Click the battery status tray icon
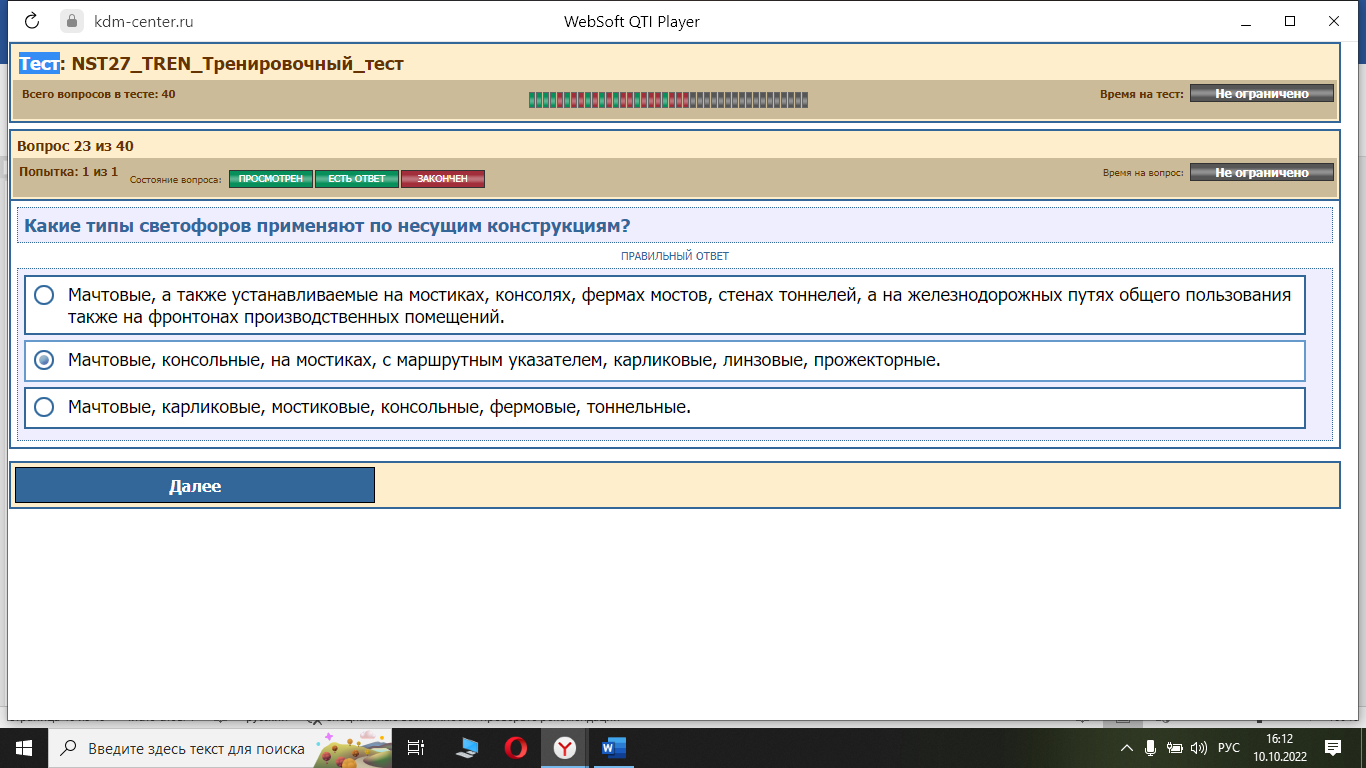Viewport: 1366px width, 768px height. 1175,747
